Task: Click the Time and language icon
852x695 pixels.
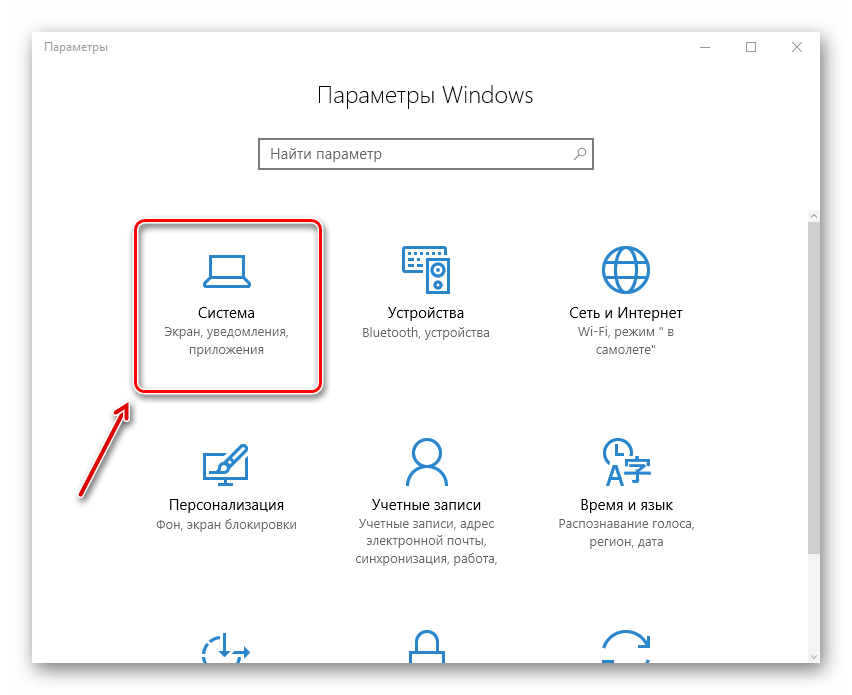Action: click(x=625, y=461)
